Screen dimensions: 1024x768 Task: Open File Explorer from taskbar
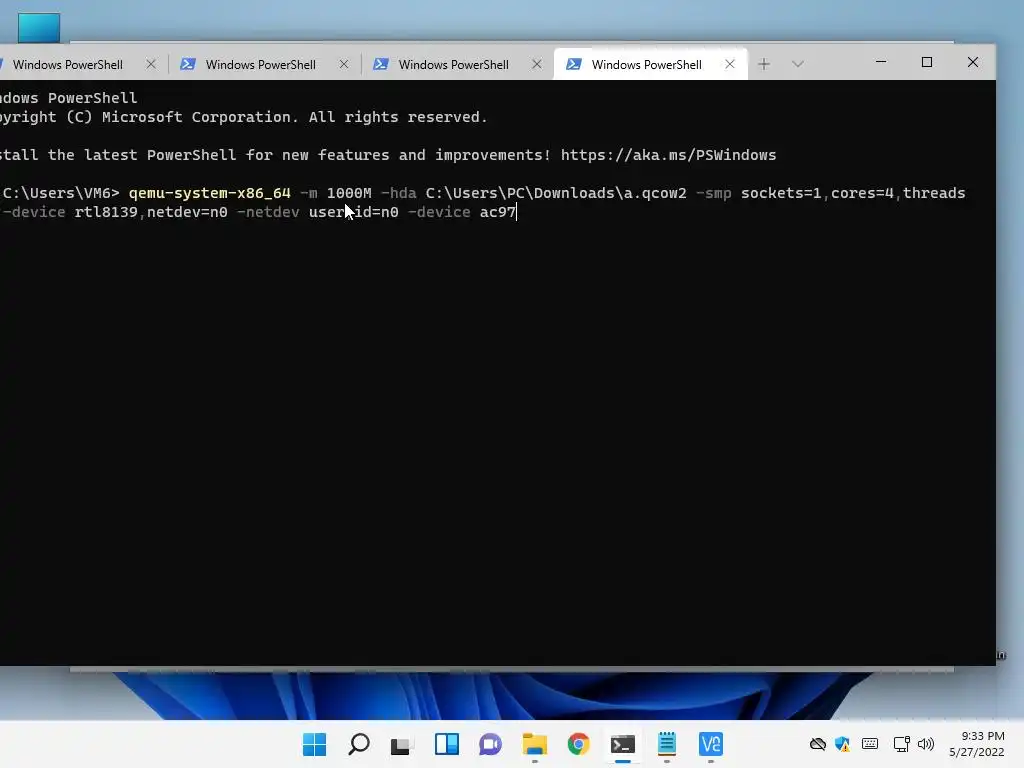(x=534, y=744)
